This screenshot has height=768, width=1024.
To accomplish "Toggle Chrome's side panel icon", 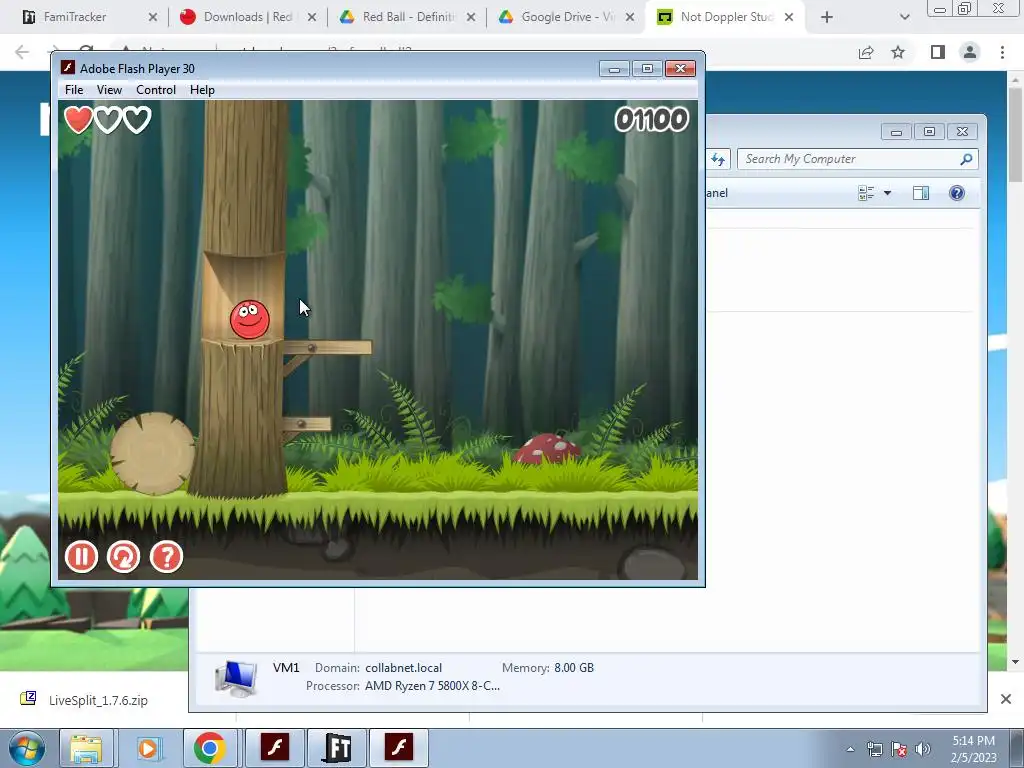I will coord(938,52).
